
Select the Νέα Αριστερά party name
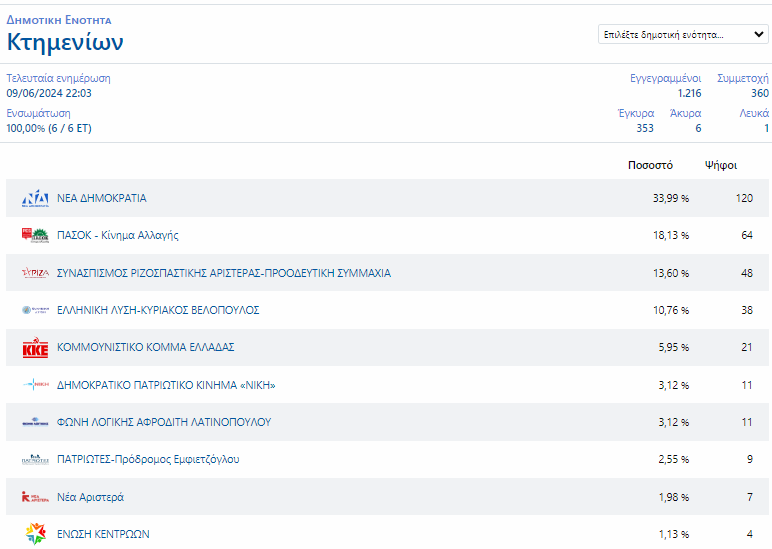[x=90, y=497]
